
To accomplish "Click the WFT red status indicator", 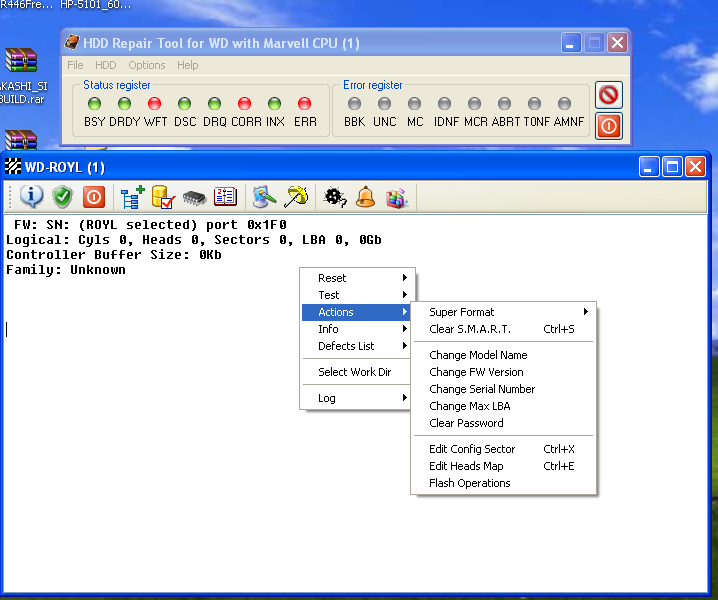I will 154,104.
